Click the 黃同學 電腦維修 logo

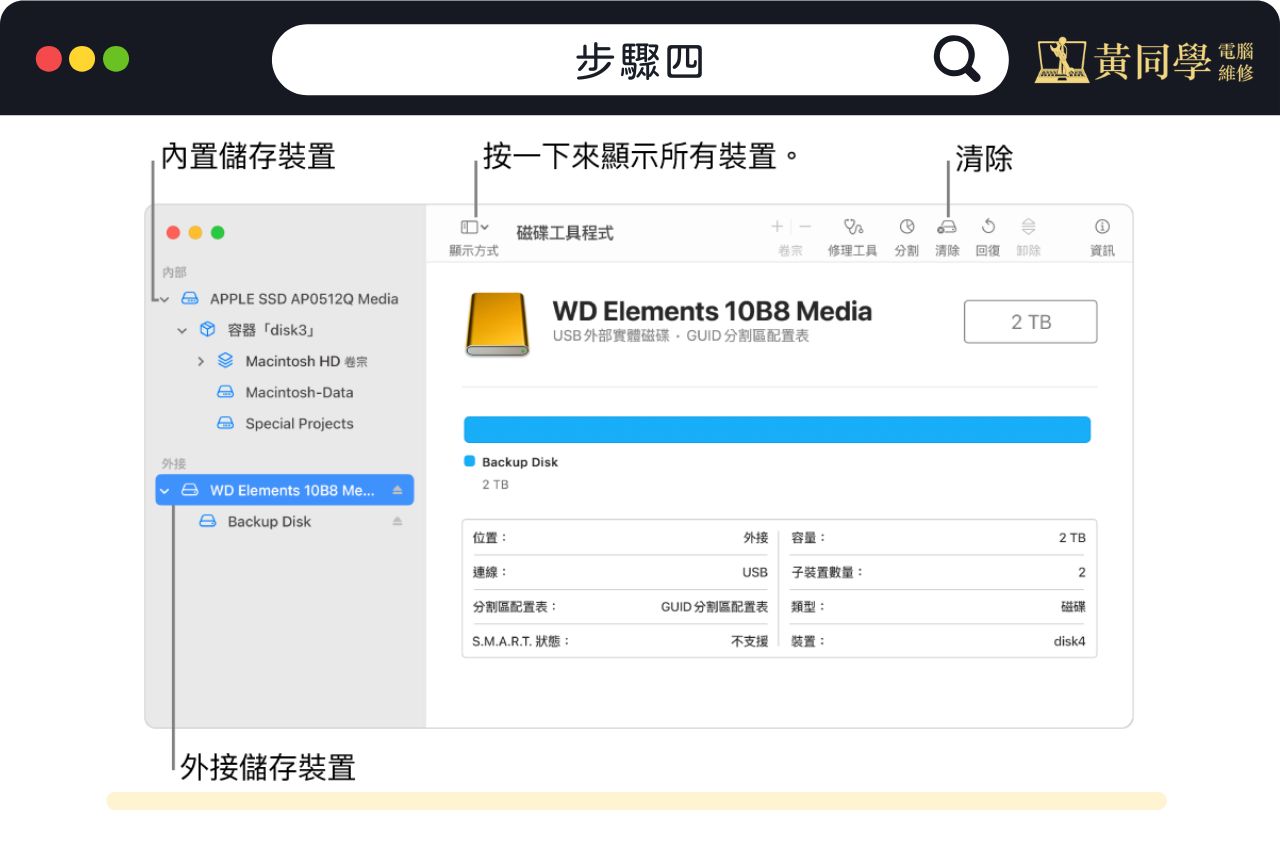(x=1144, y=61)
